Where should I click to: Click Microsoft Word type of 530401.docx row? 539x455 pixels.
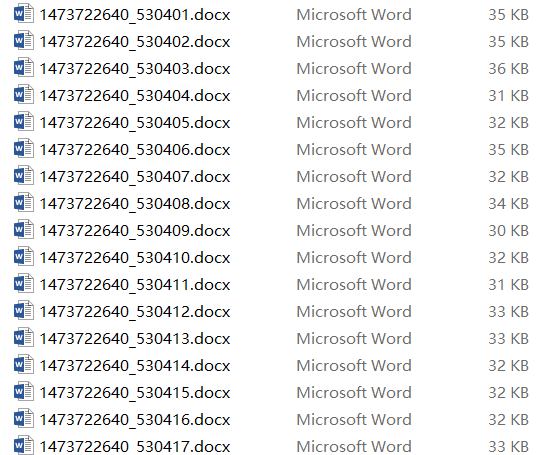pos(354,15)
